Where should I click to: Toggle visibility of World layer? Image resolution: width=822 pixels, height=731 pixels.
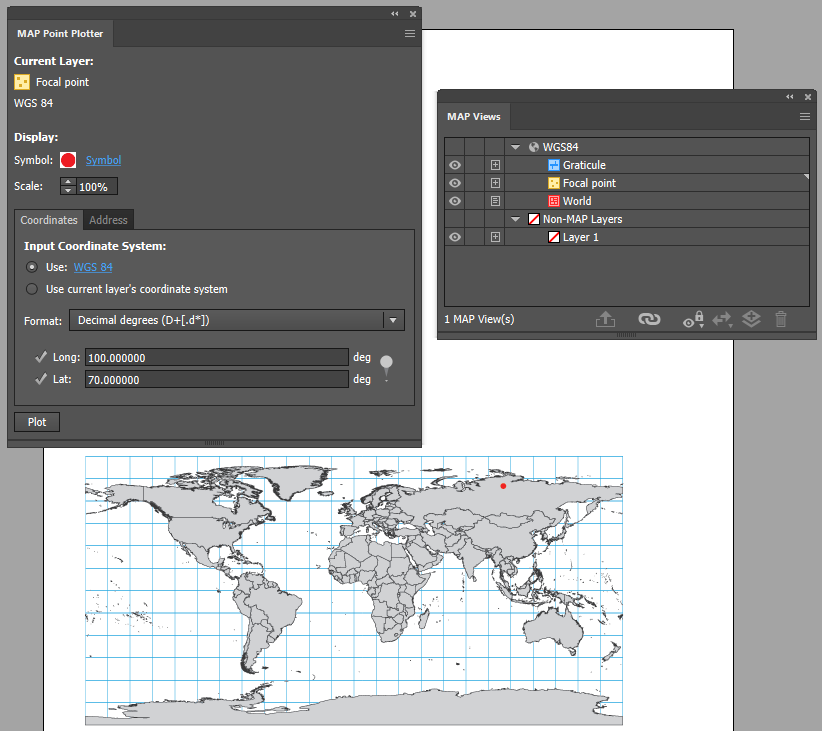click(455, 201)
